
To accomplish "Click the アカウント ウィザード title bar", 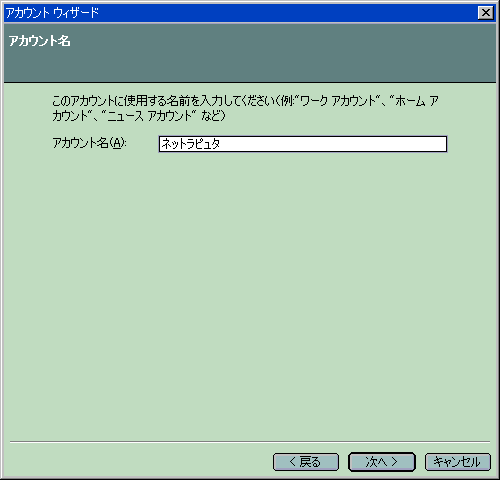I will pos(240,13).
